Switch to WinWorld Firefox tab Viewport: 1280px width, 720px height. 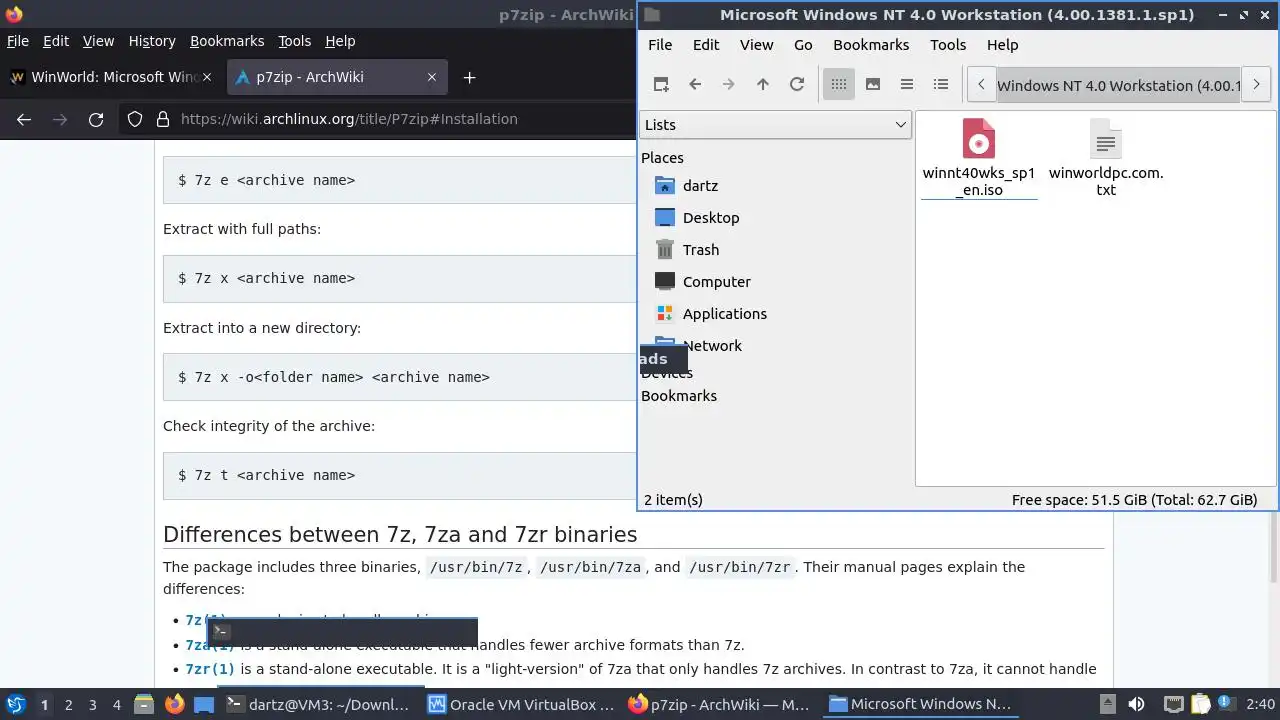pyautogui.click(x=110, y=77)
